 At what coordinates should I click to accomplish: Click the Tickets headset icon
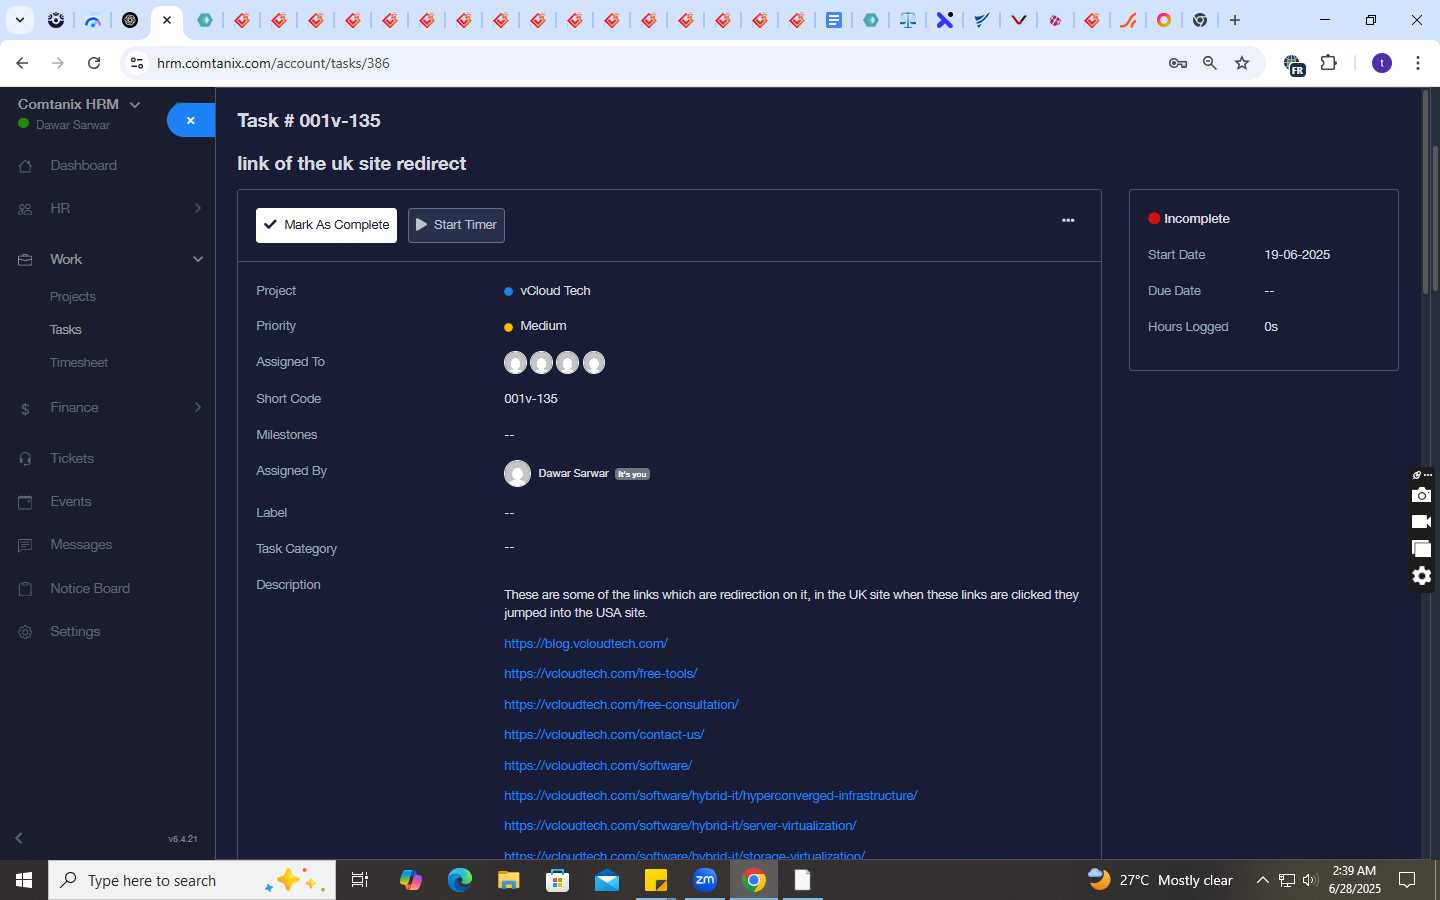[25, 459]
